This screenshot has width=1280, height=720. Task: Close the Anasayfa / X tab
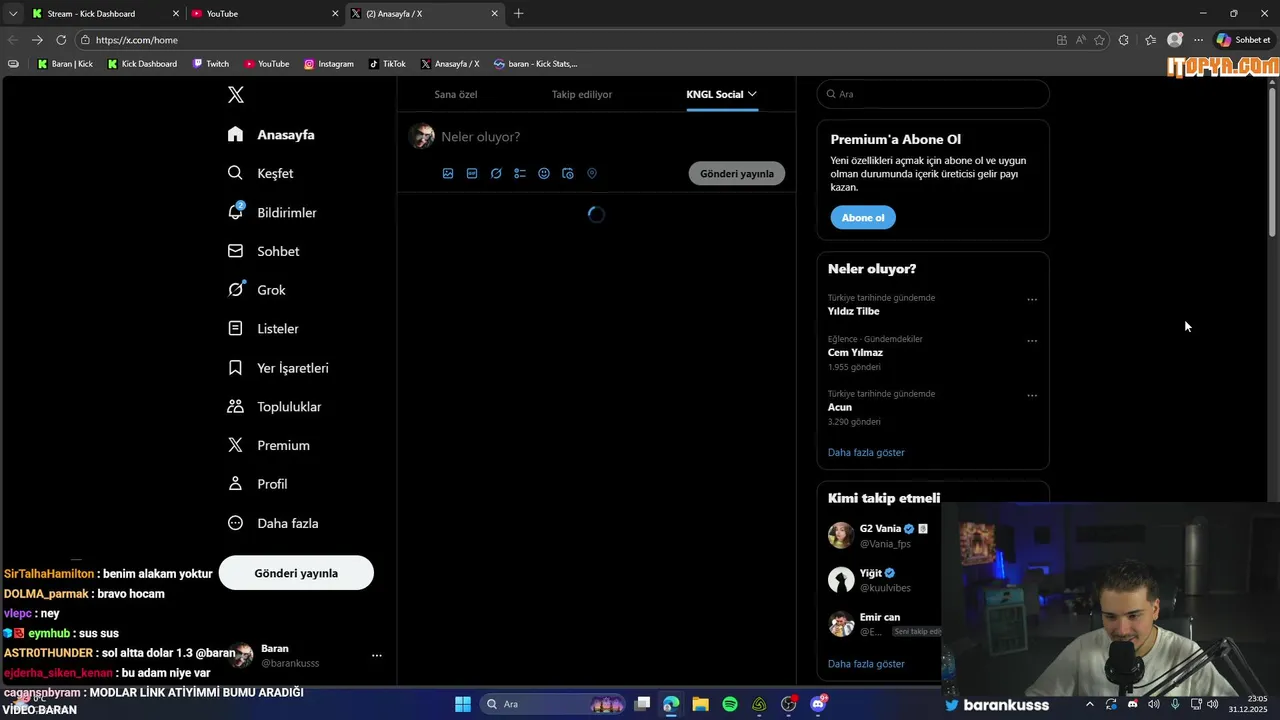pos(494,14)
